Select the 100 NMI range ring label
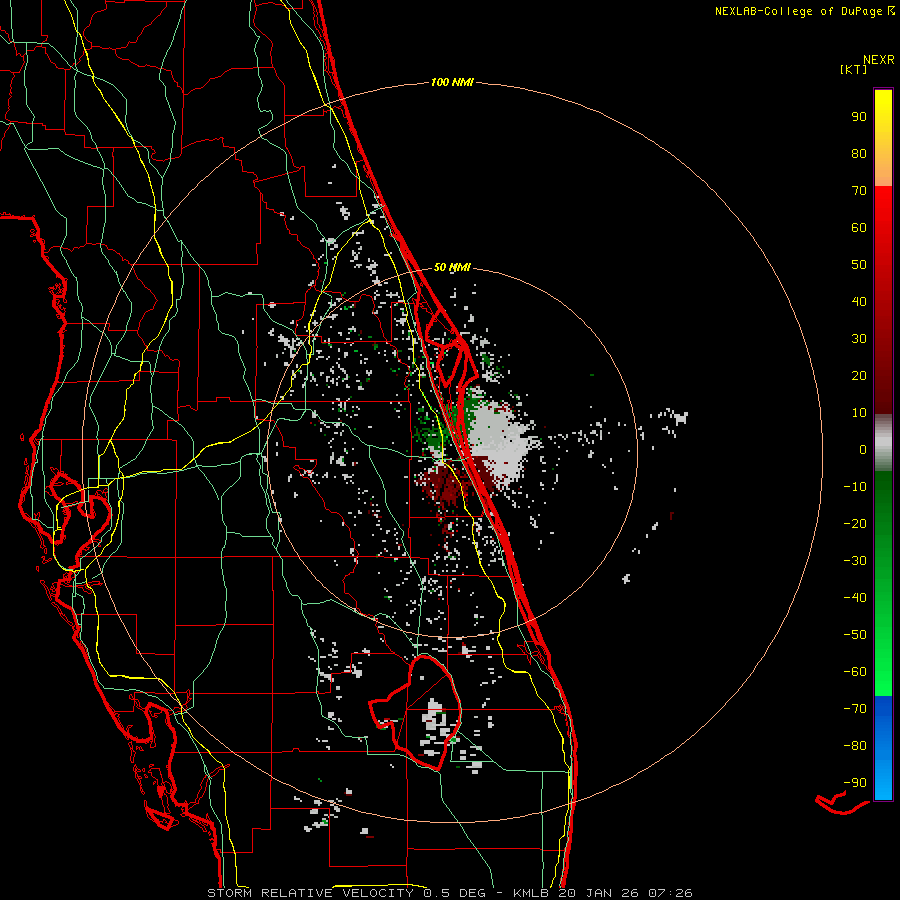 [452, 83]
